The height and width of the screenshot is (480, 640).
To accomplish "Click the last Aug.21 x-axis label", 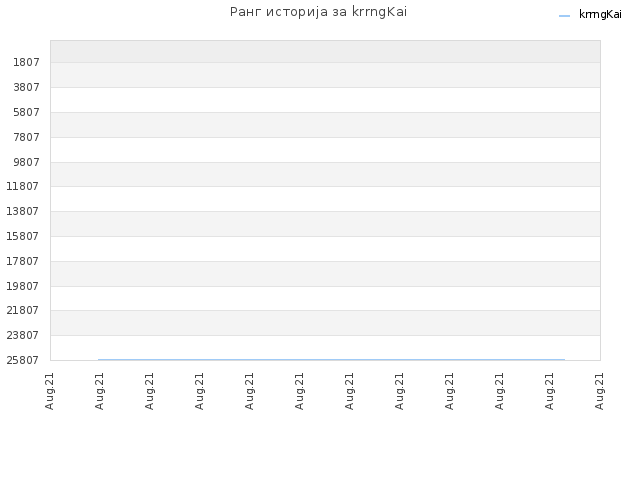I will point(599,391).
